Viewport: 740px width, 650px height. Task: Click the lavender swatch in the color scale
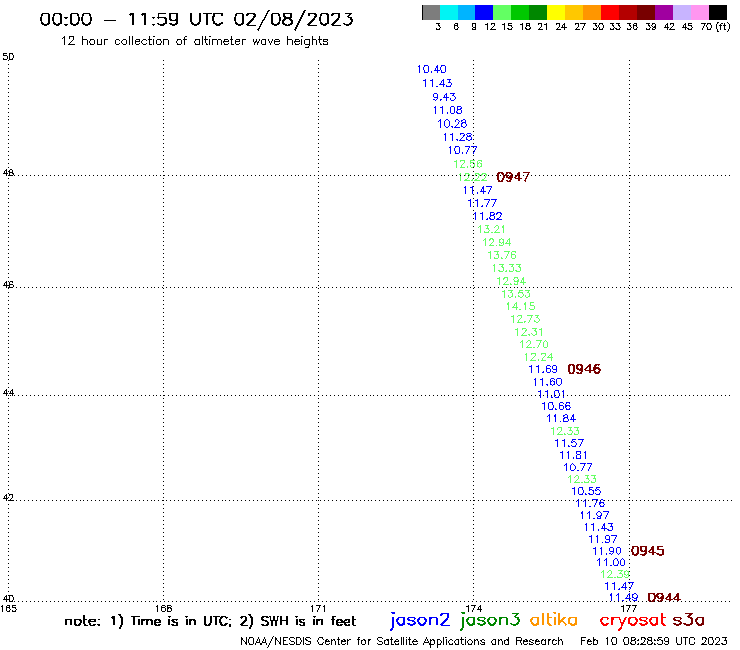tap(681, 12)
